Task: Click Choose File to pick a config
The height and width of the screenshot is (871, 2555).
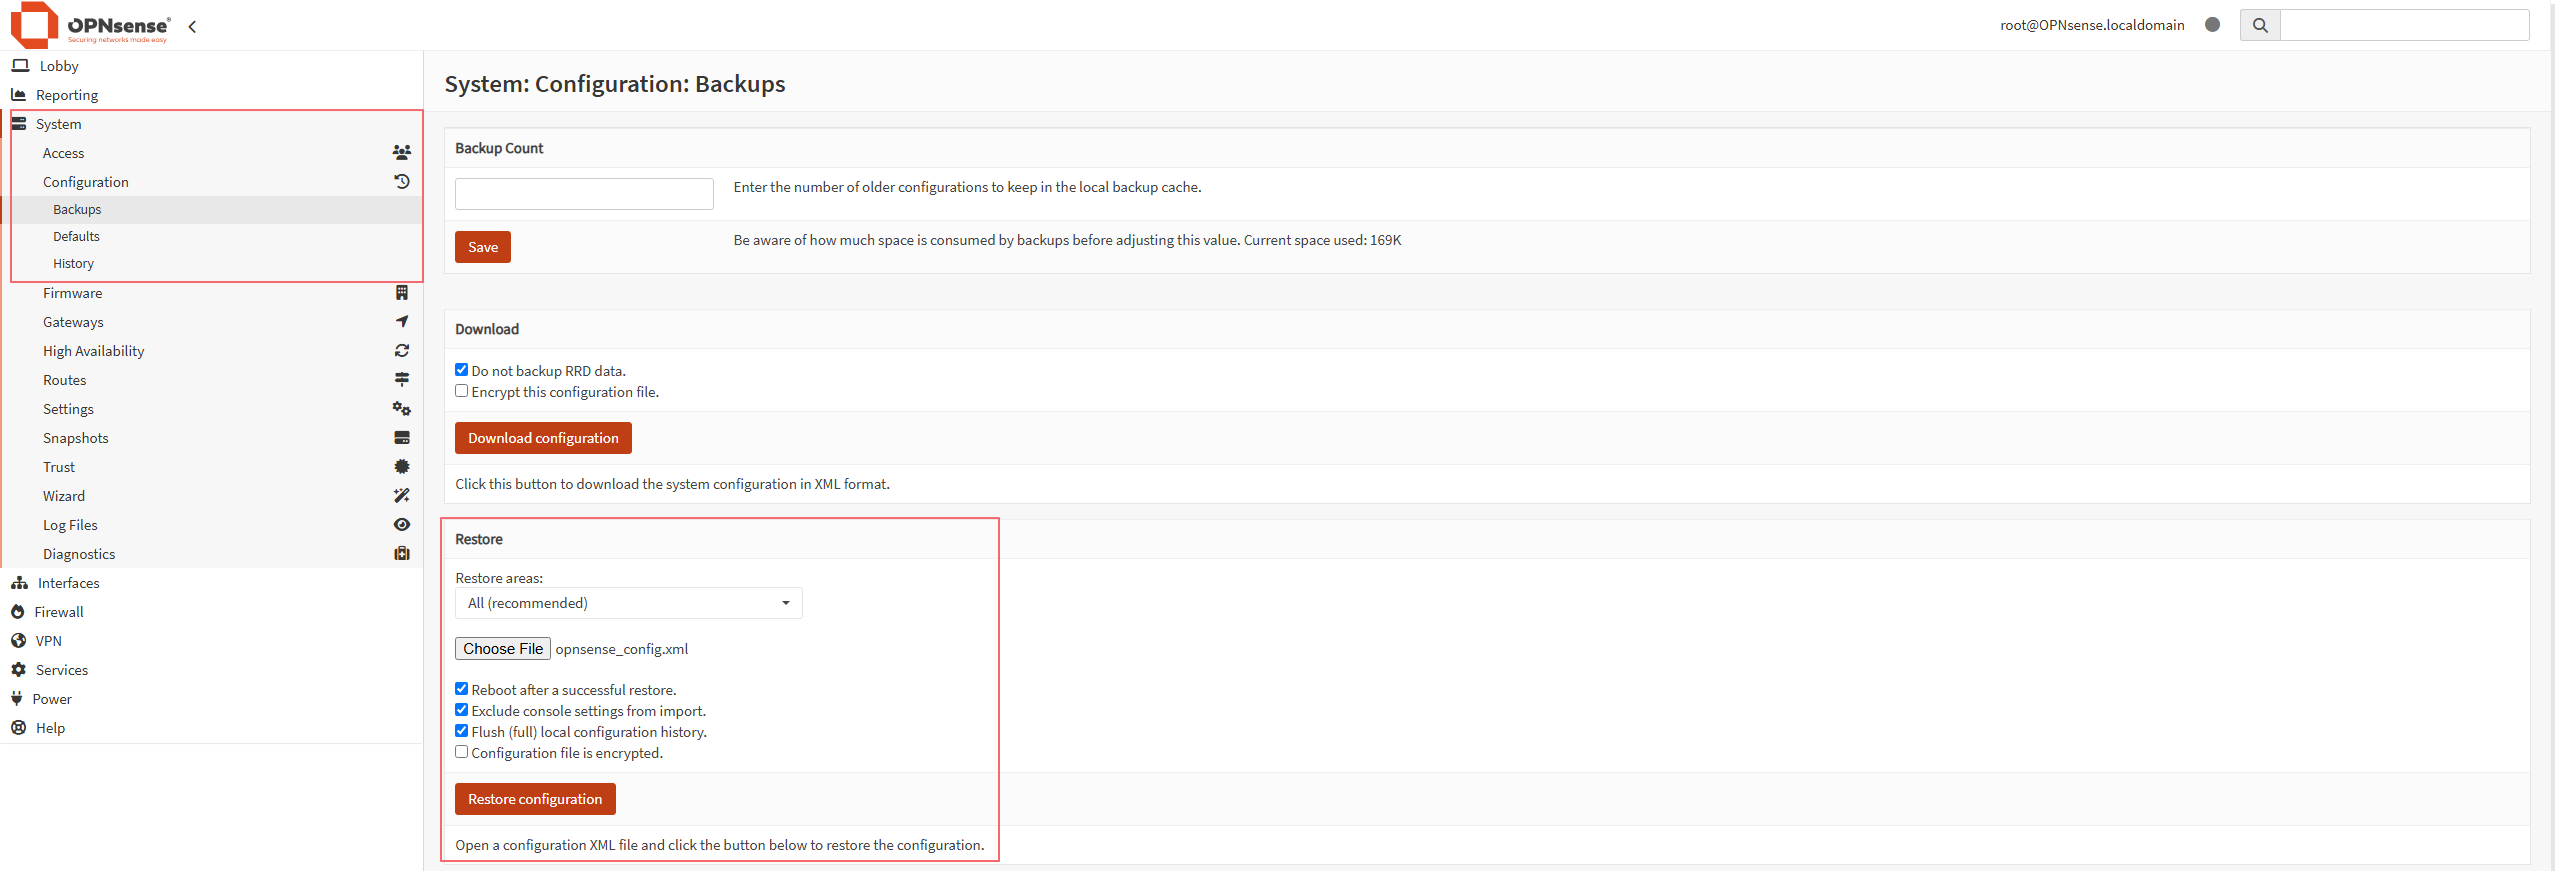Action: [x=503, y=649]
